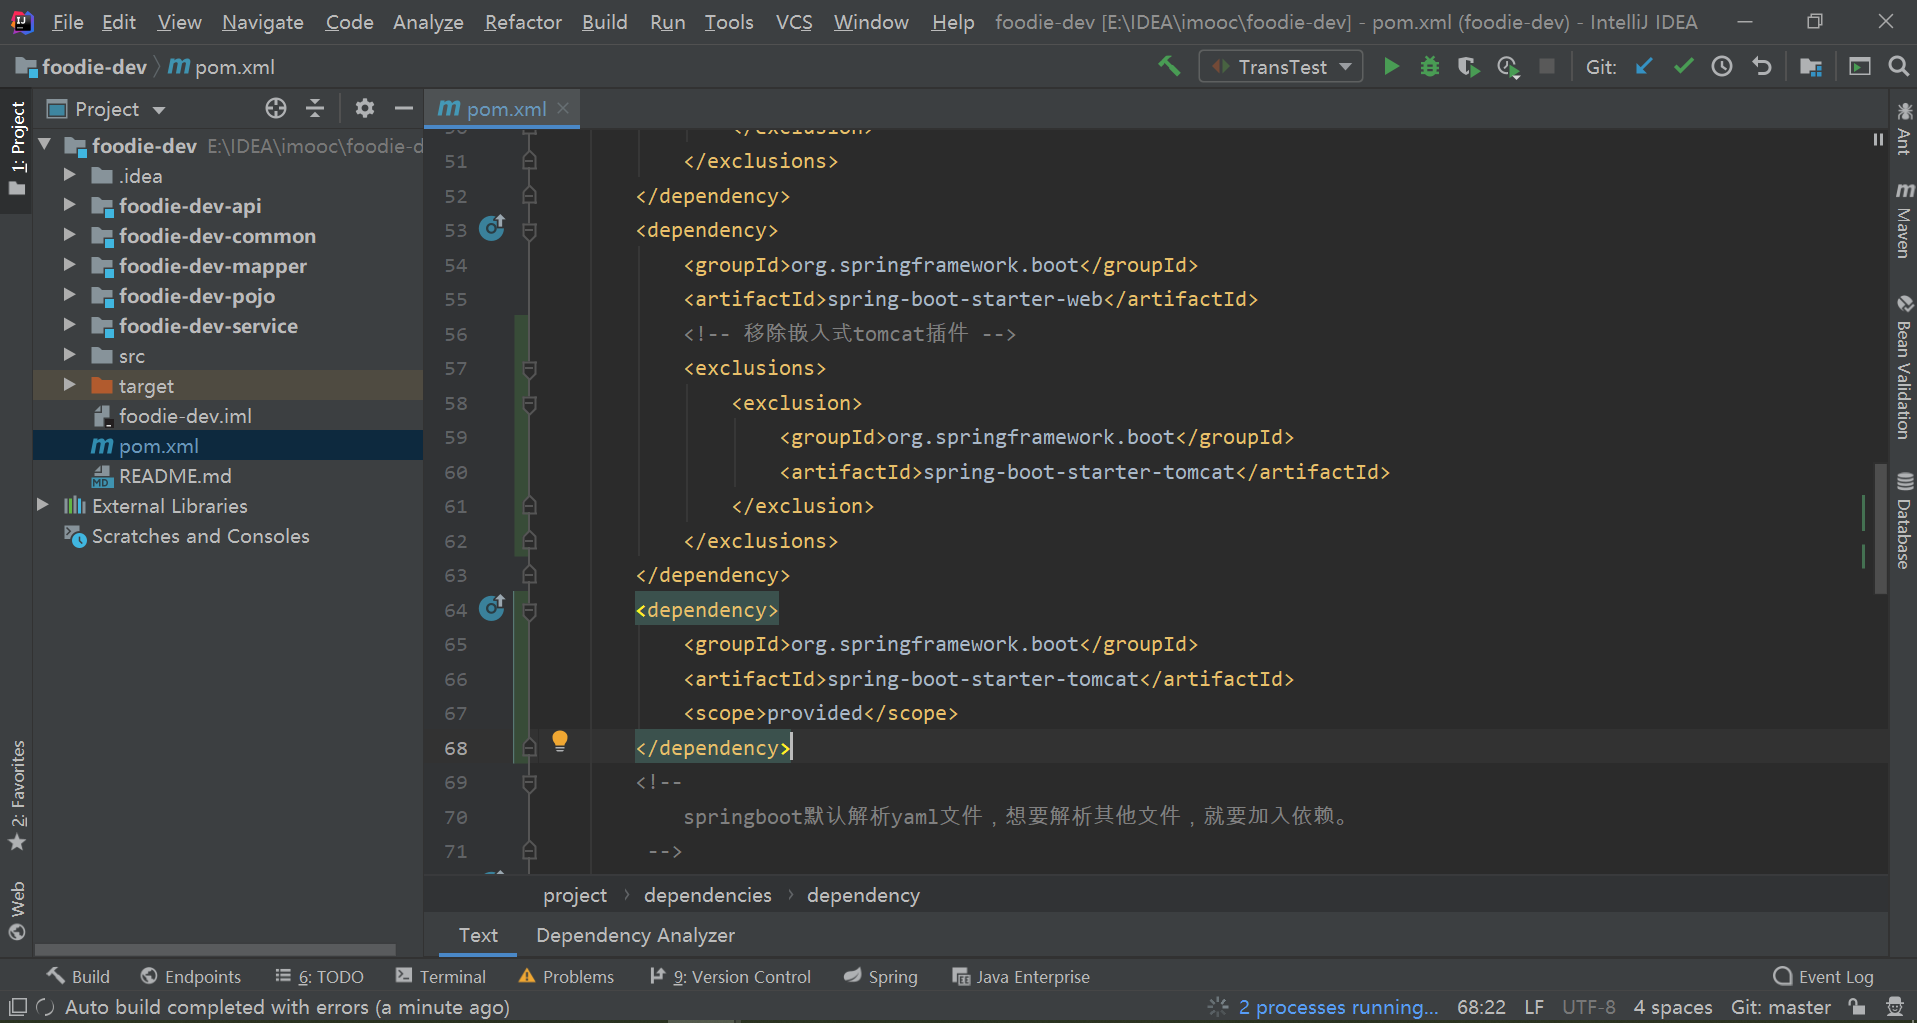The height and width of the screenshot is (1023, 1917).
Task: Click the LF line separator selector
Action: click(x=1534, y=1007)
